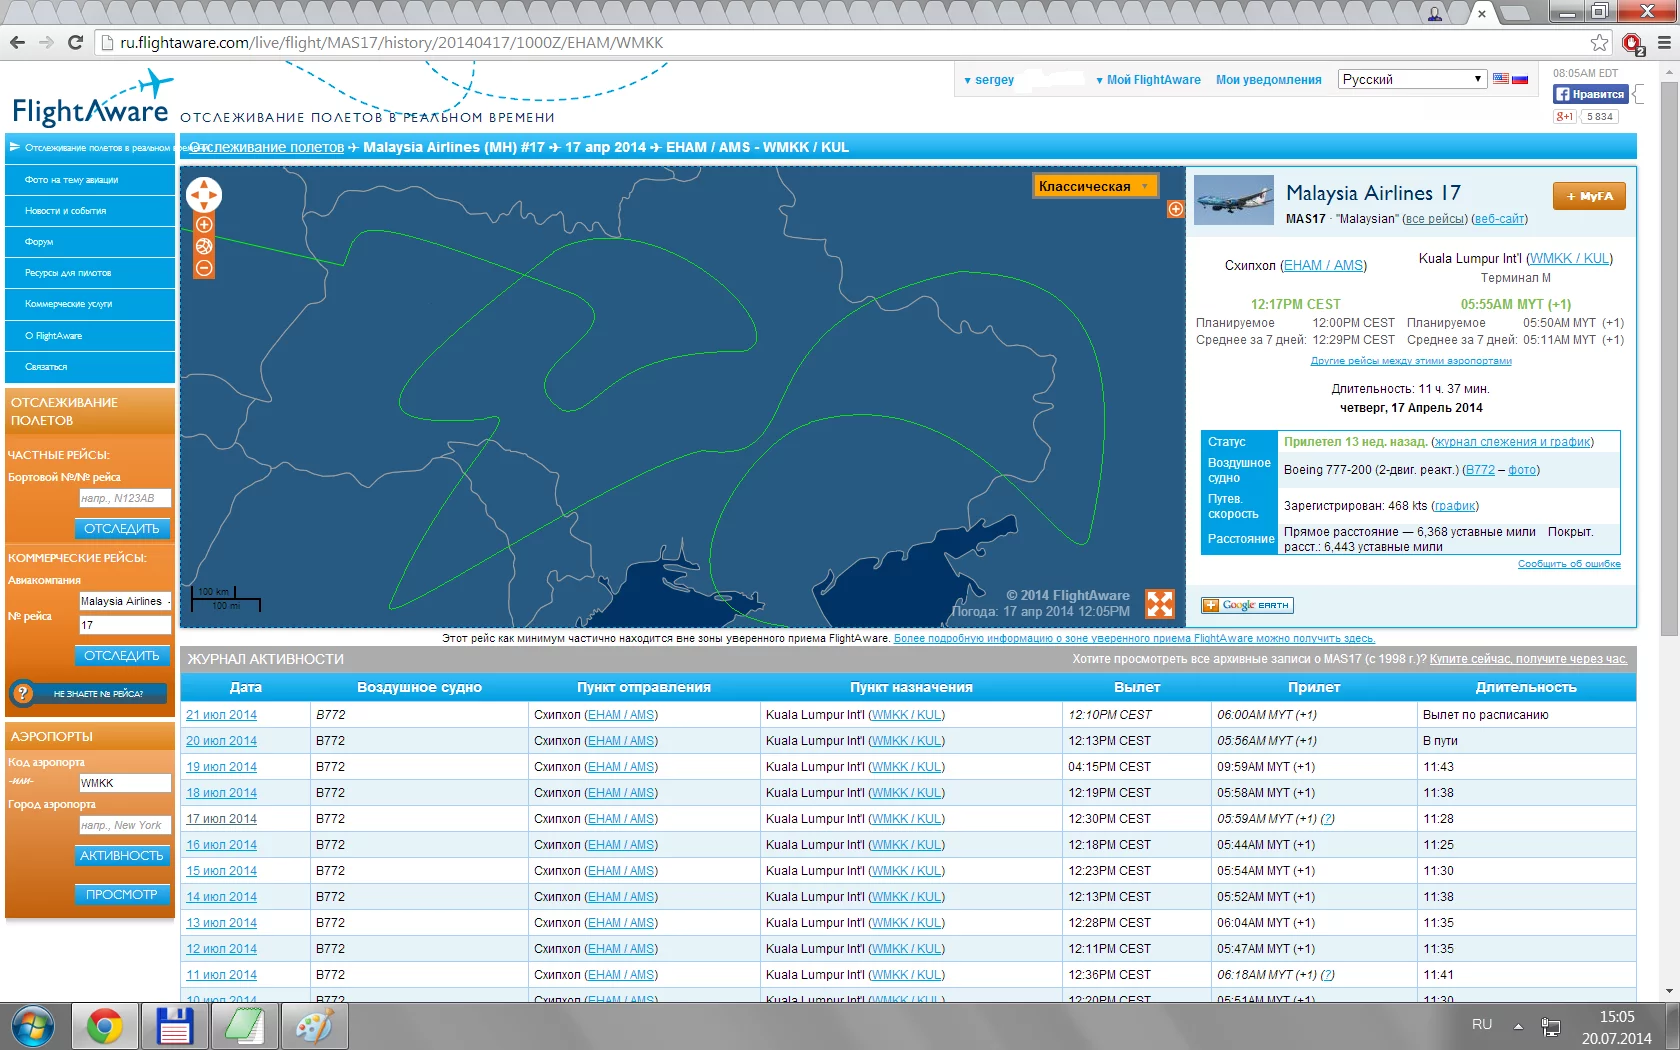Click the все рейсы link
The width and height of the screenshot is (1680, 1050).
(x=1435, y=219)
